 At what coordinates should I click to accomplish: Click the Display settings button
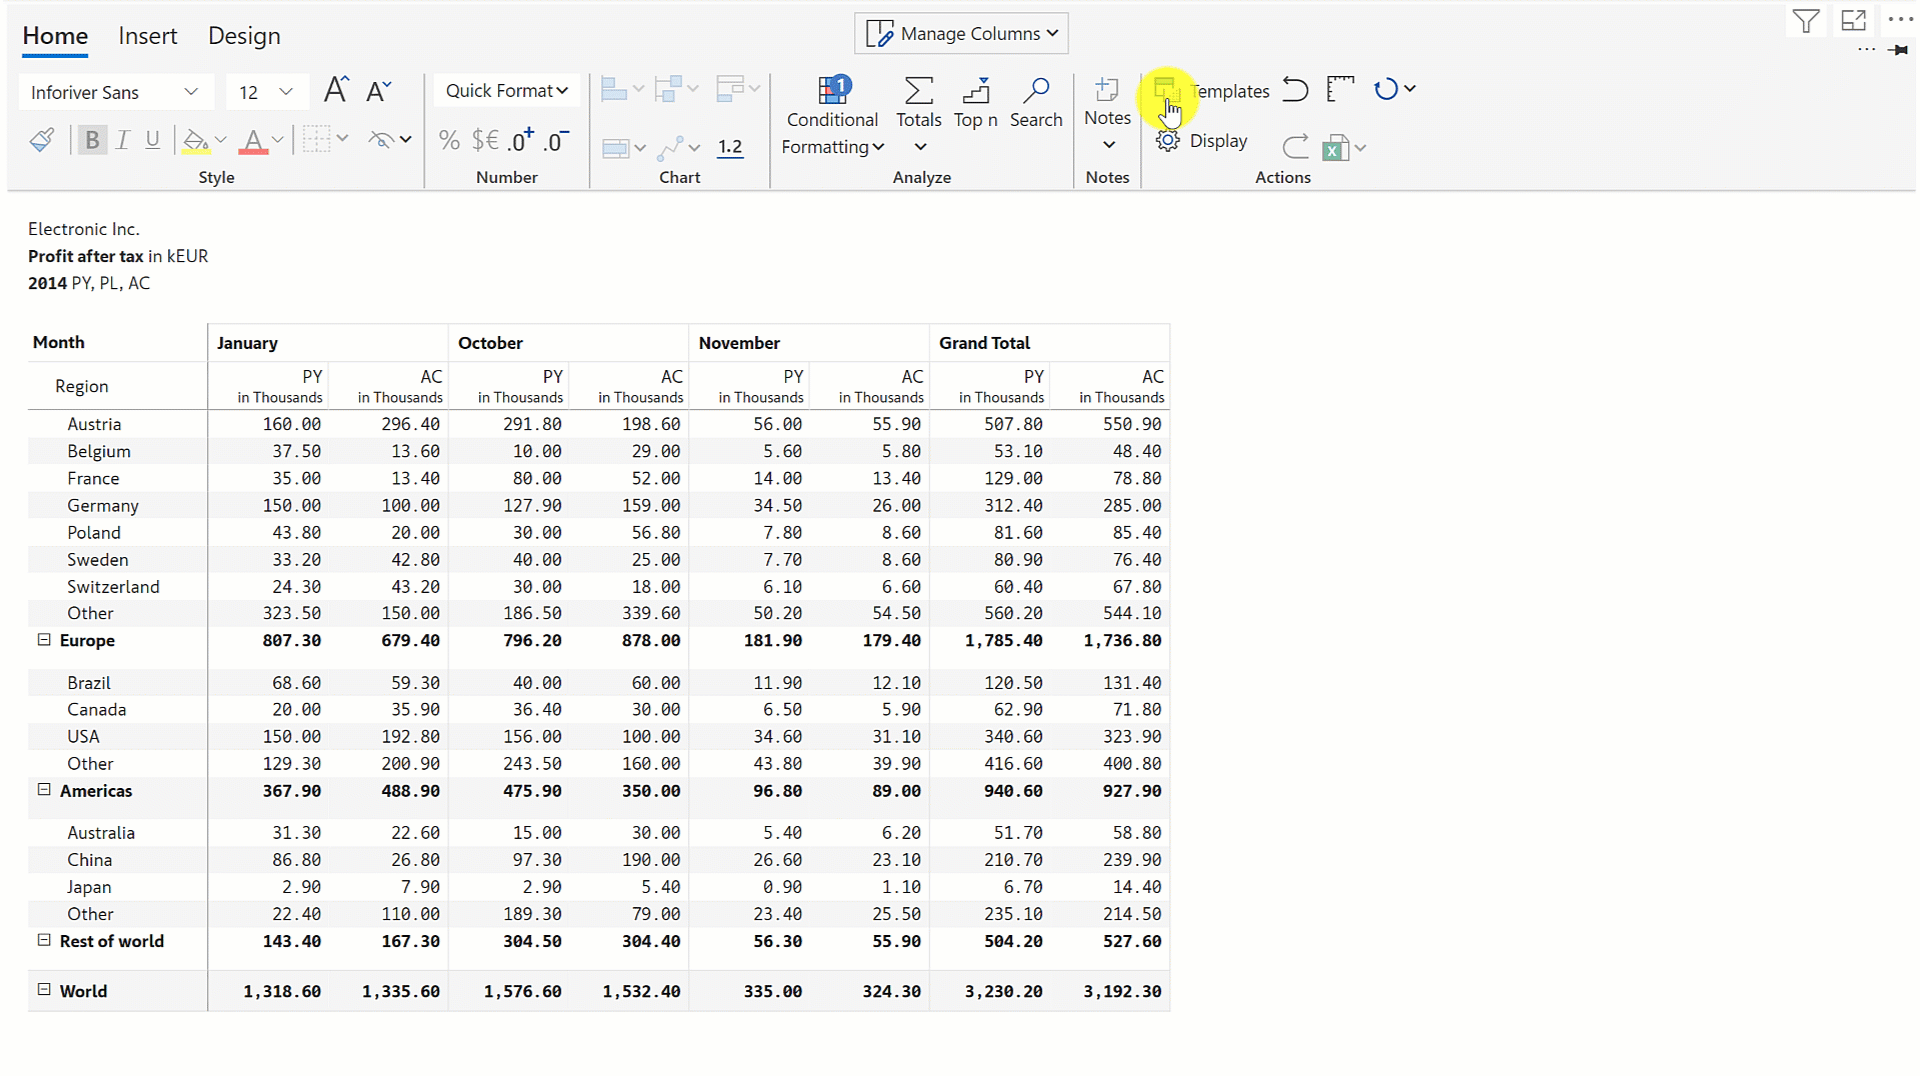pos(1202,141)
